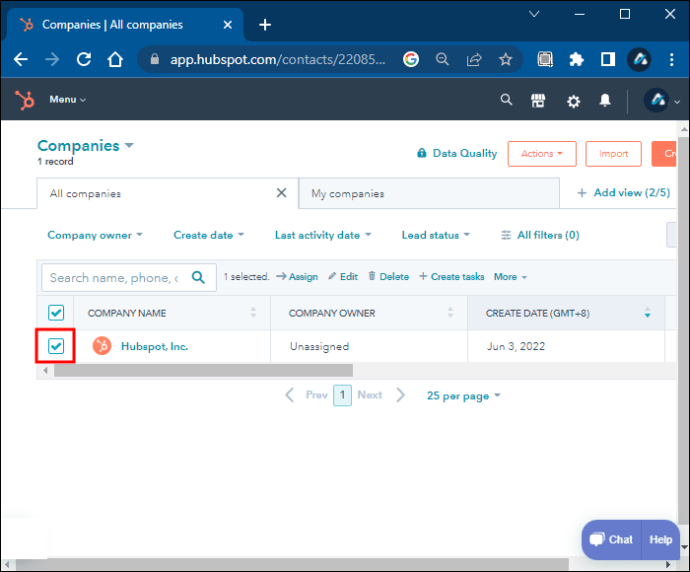Image resolution: width=690 pixels, height=572 pixels.
Task: Open the Create date filter
Action: pyautogui.click(x=209, y=235)
